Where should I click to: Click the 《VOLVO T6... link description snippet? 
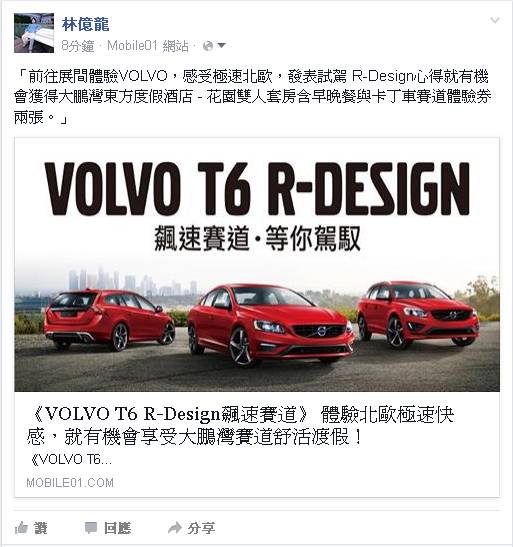pos(70,459)
